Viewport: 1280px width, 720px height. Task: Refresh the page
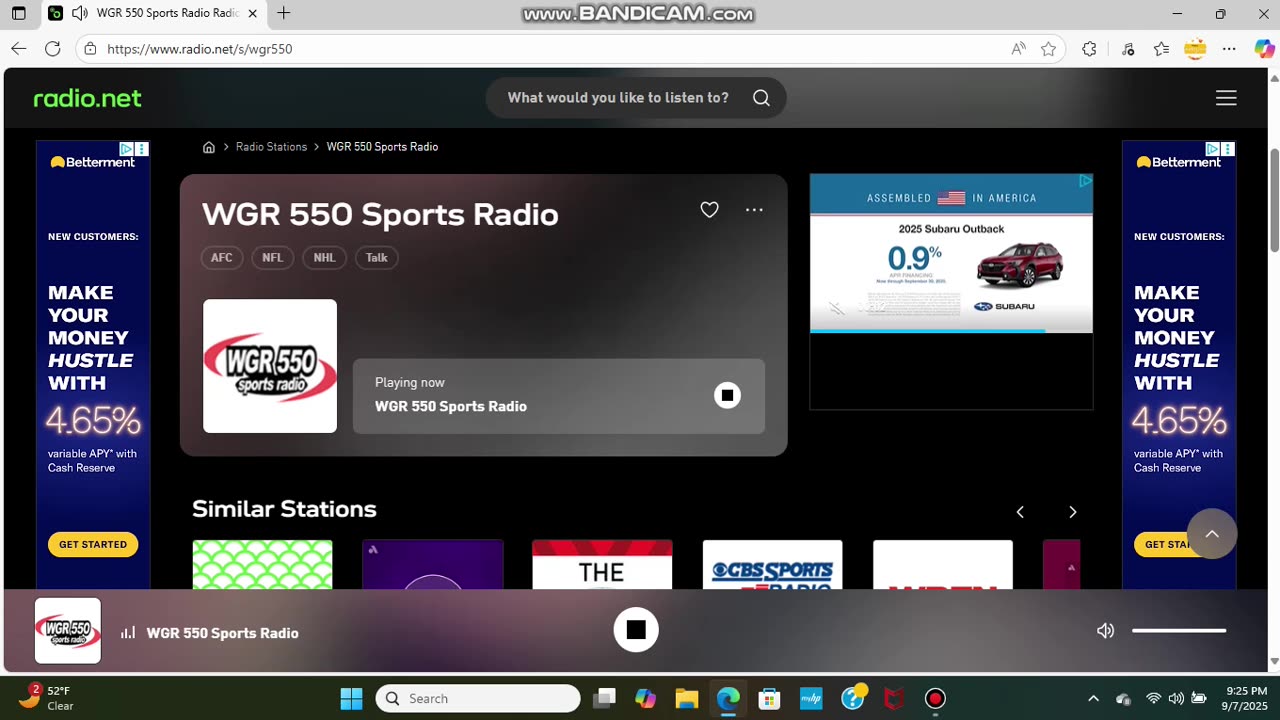(53, 49)
